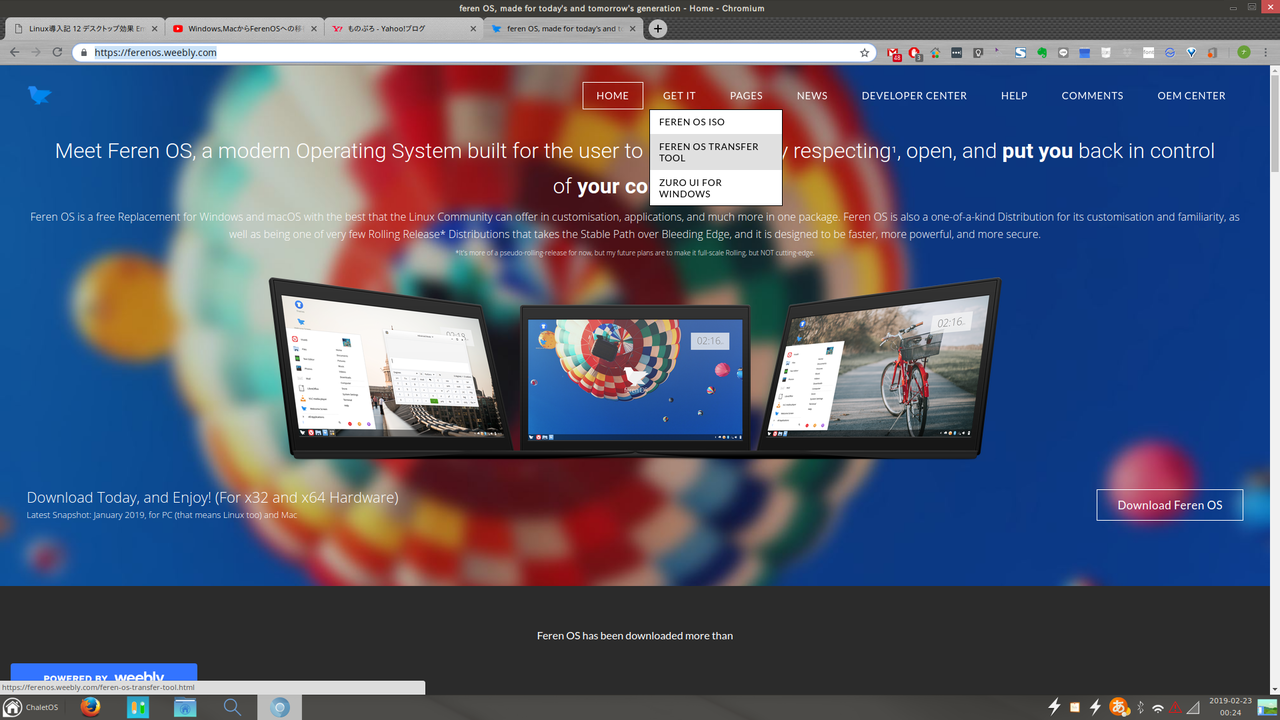Click the Feren OS bird logo
Image resolution: width=1280 pixels, height=720 pixels.
click(x=40, y=95)
